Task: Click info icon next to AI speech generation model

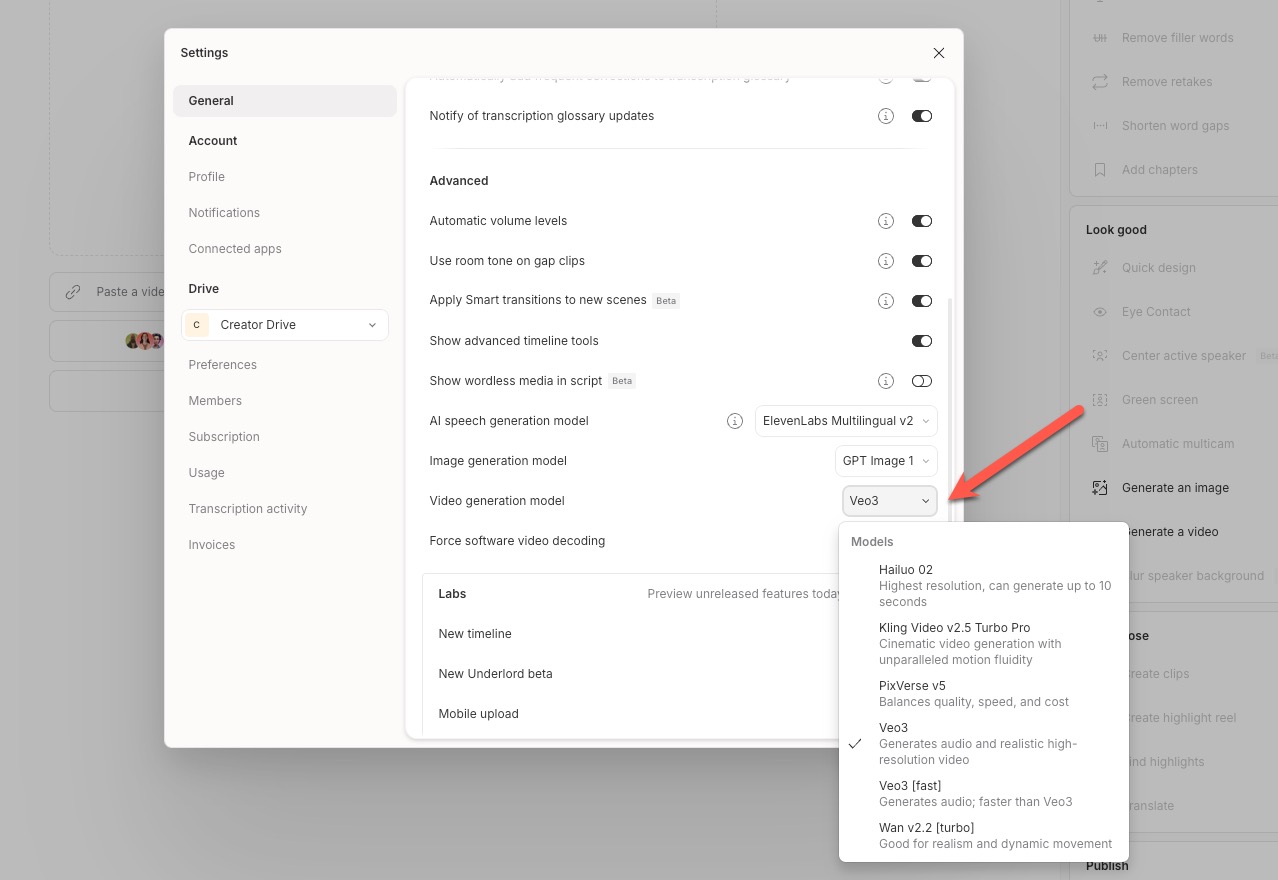Action: click(x=735, y=421)
